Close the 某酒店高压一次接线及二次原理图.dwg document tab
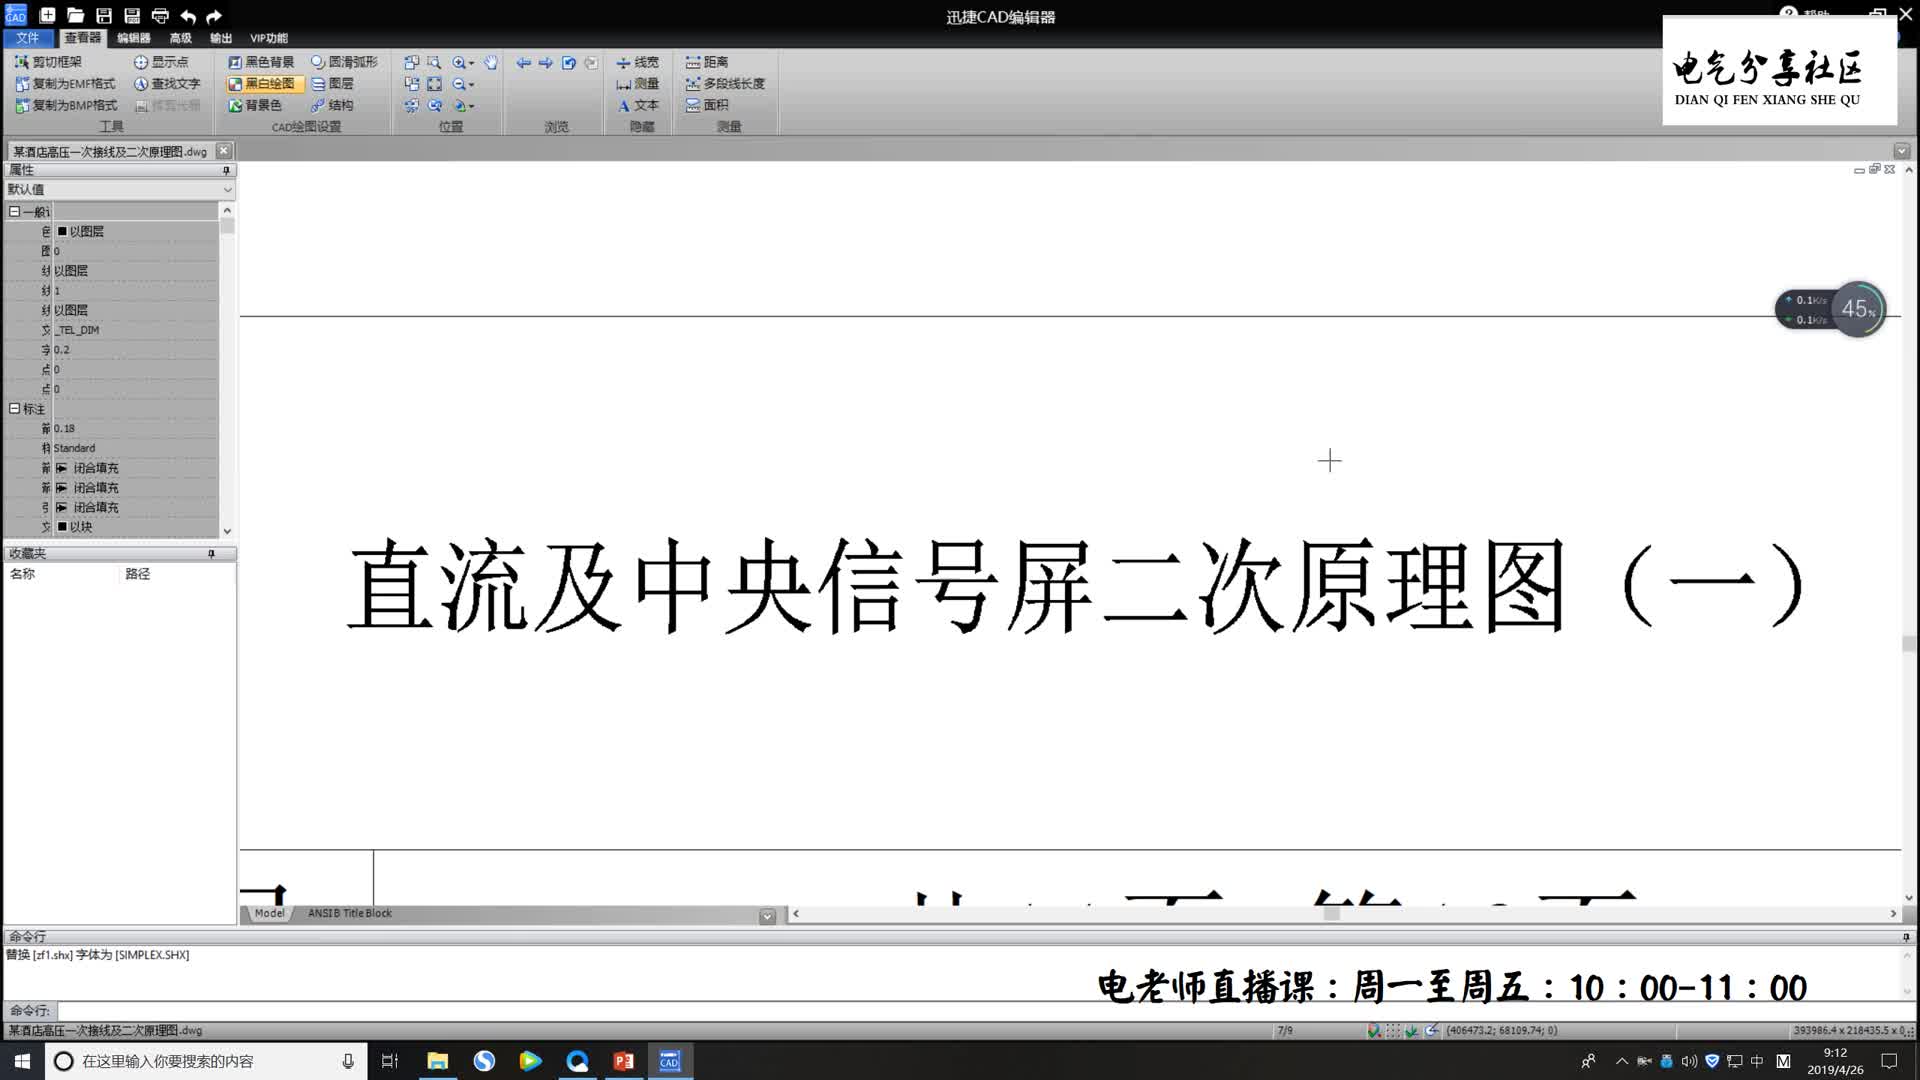This screenshot has height=1080, width=1920. 224,151
